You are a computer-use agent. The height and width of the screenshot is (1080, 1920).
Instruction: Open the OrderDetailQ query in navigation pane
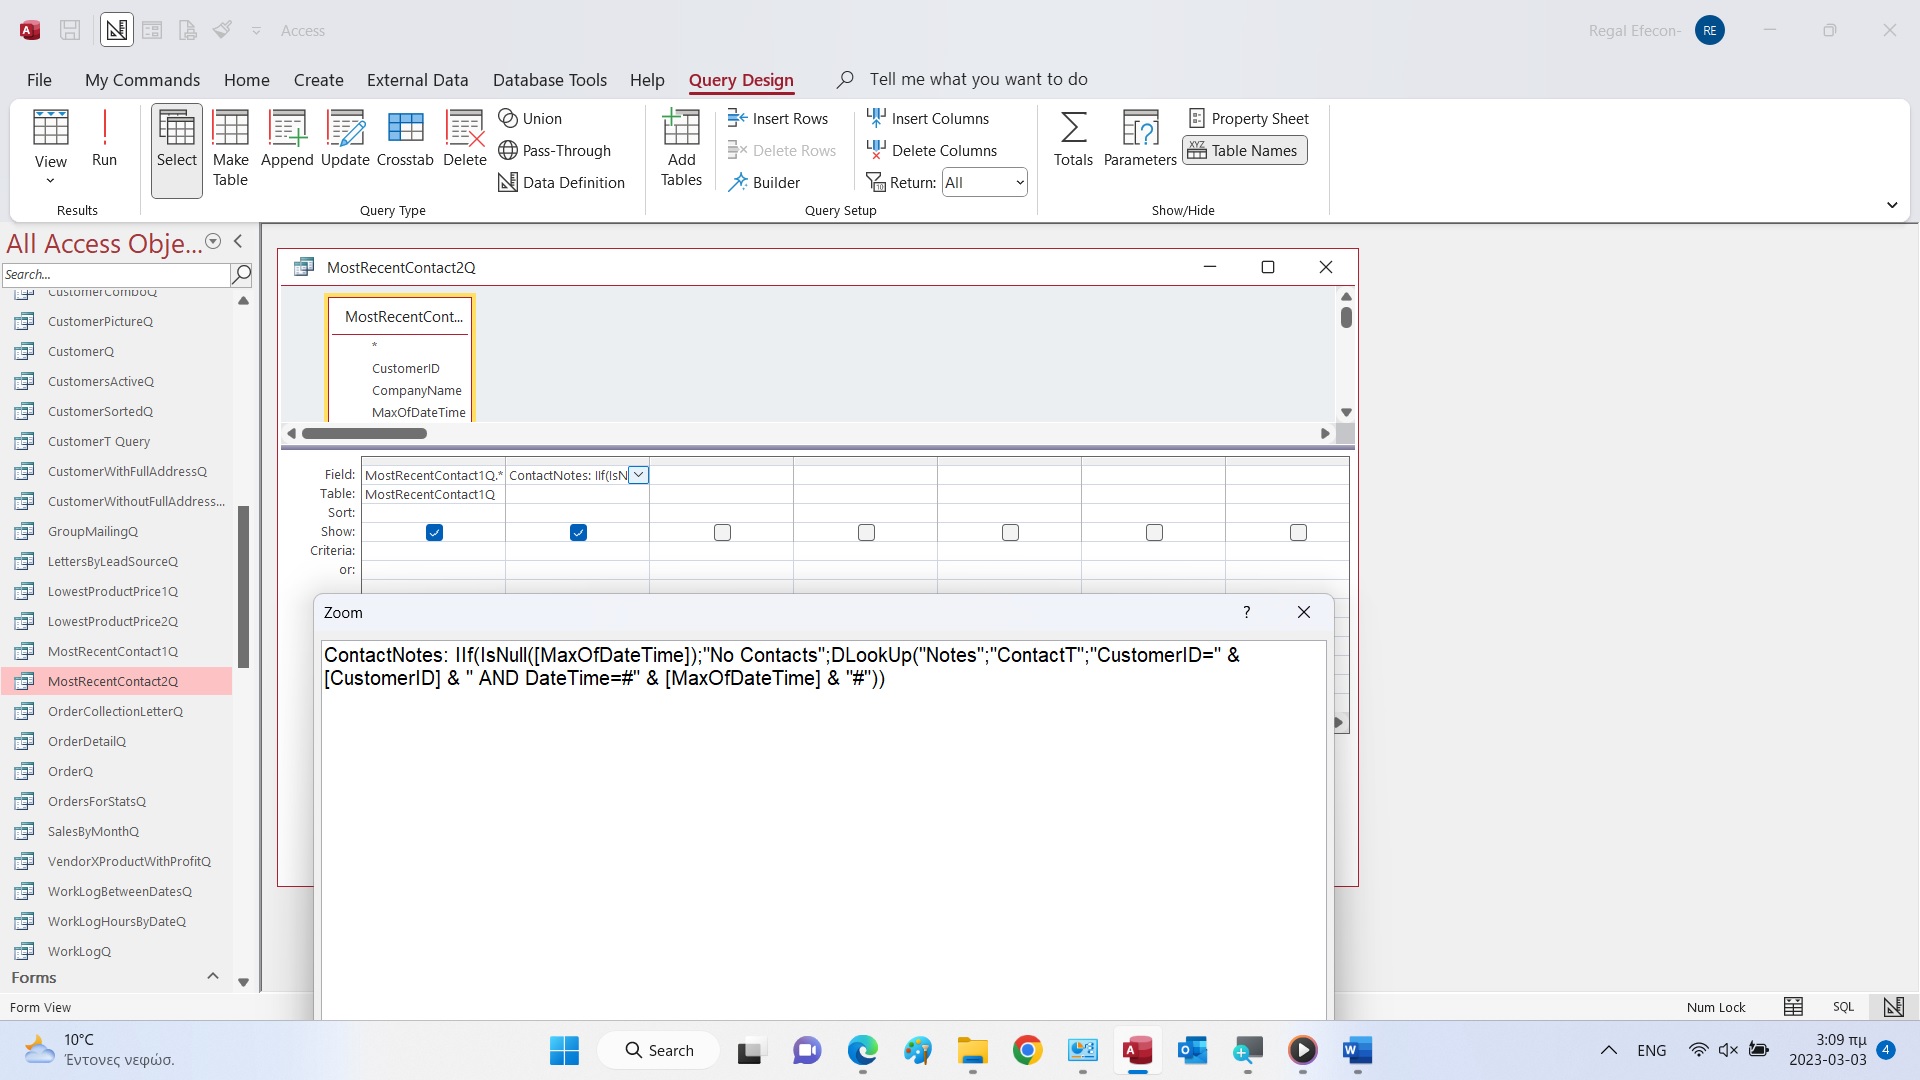tap(87, 741)
